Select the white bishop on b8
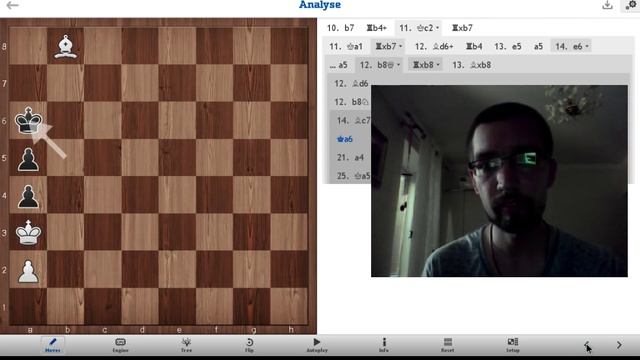The width and height of the screenshot is (640, 360). [x=65, y=46]
